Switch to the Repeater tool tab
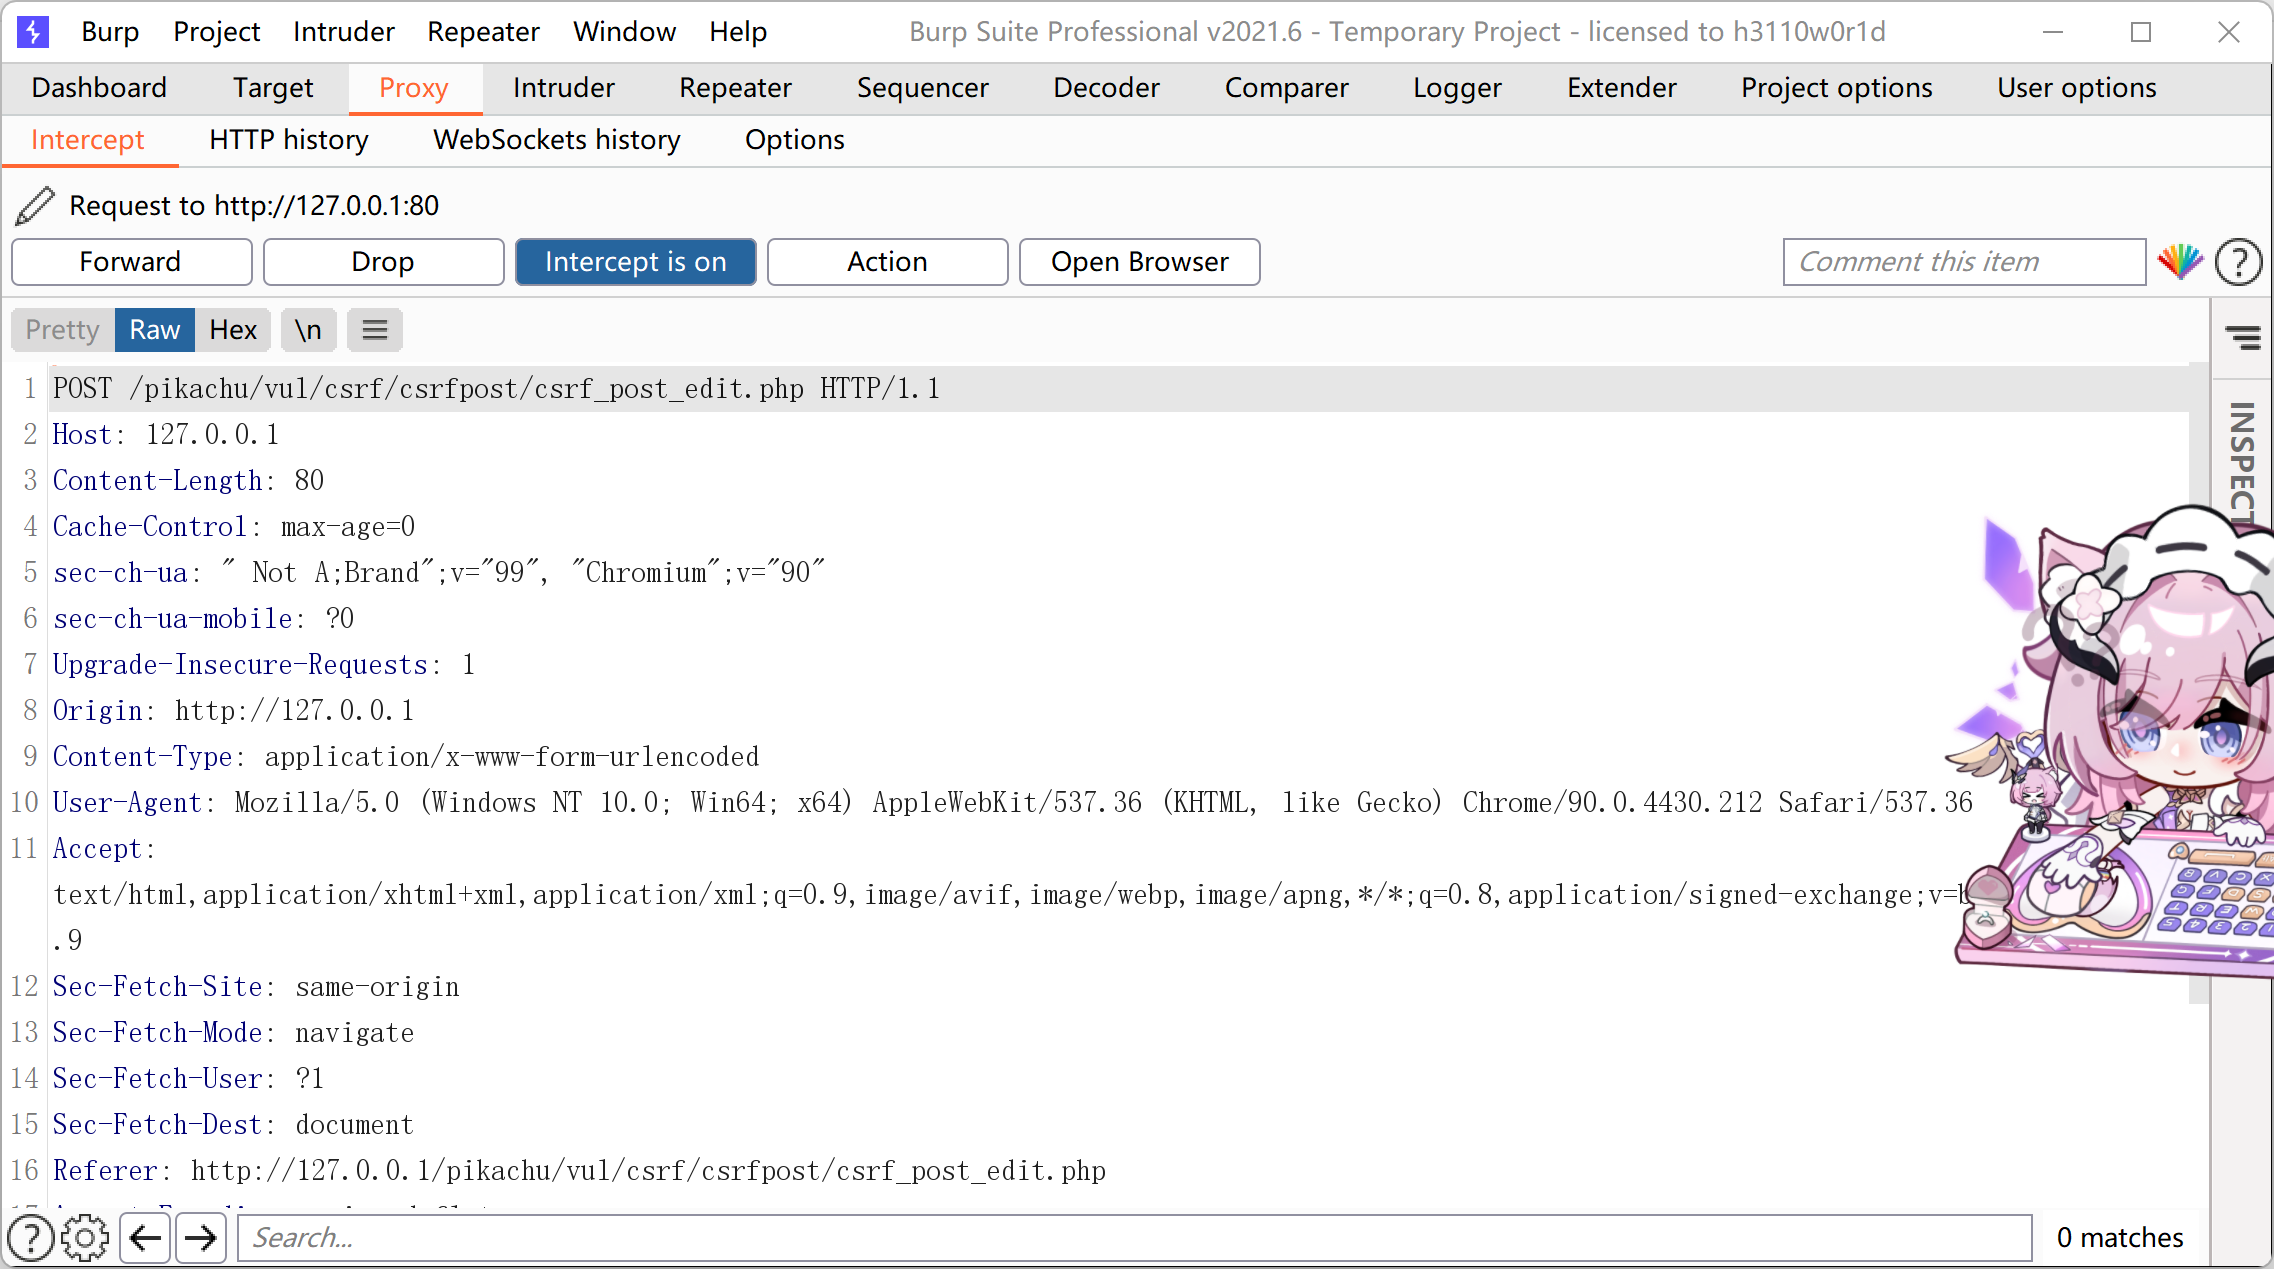2274x1269 pixels. (x=736, y=88)
